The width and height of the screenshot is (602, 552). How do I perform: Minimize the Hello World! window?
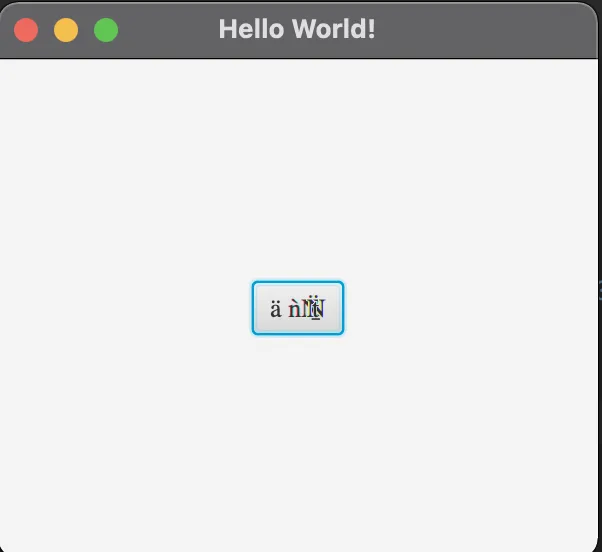coord(66,30)
